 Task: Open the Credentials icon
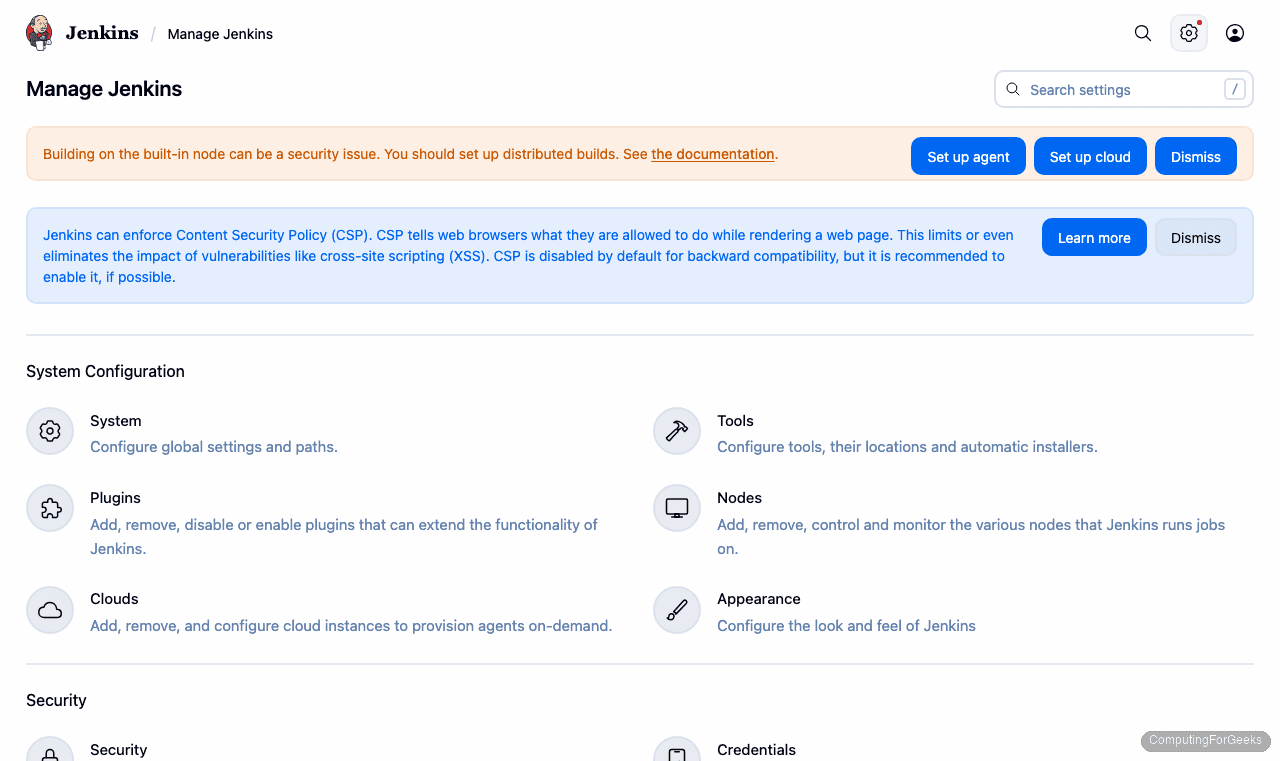(677, 753)
